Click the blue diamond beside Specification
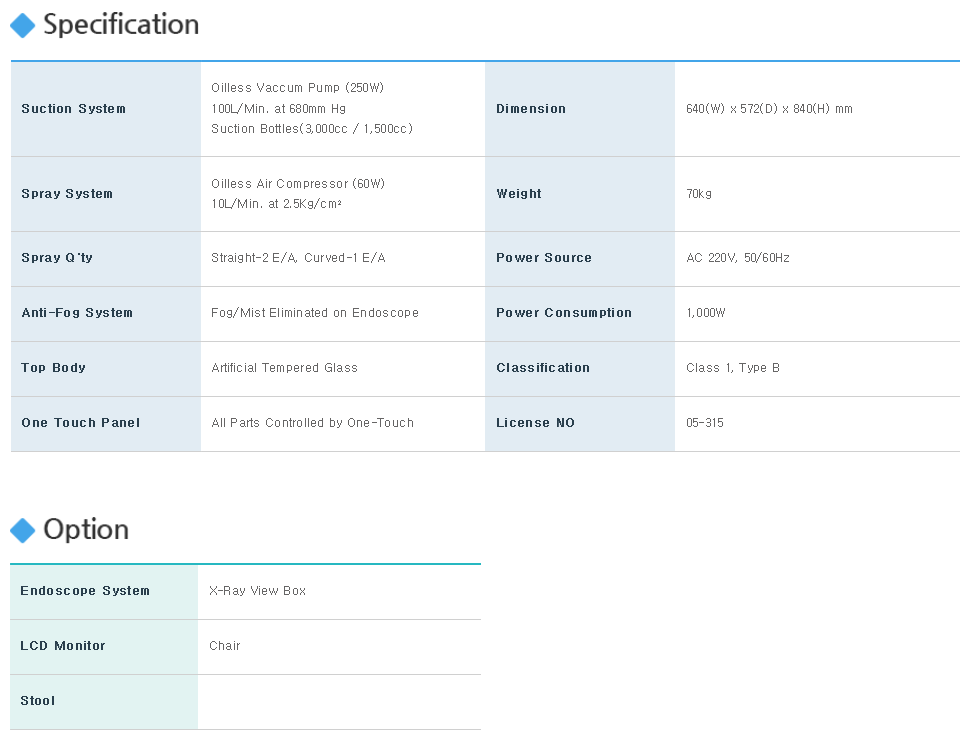The image size is (962, 742). pos(23,26)
